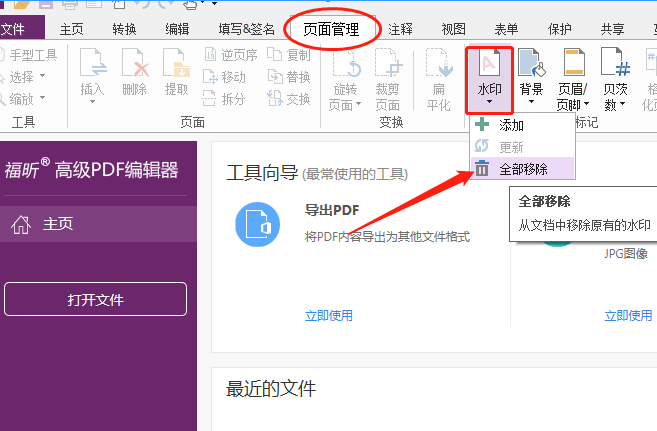Screen dimensions: 657x431
Task: Click the 导出PDF tool title
Action: point(332,210)
